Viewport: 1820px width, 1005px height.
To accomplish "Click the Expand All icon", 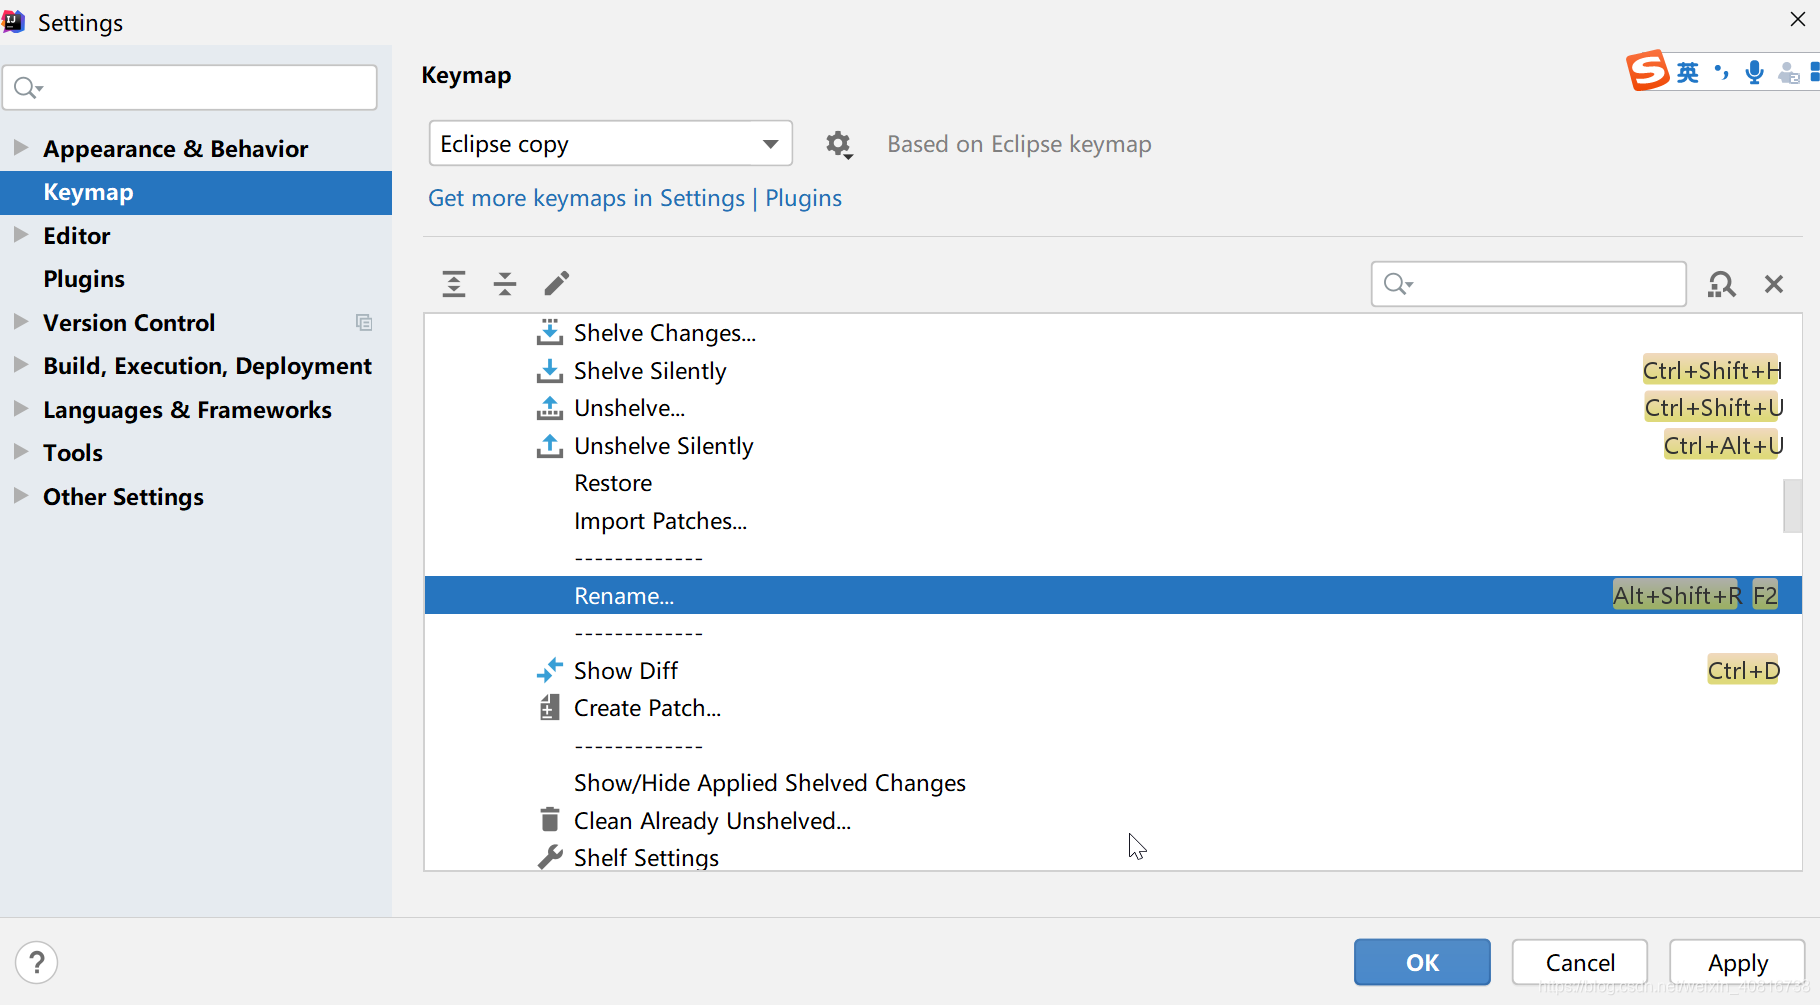I will click(x=454, y=284).
